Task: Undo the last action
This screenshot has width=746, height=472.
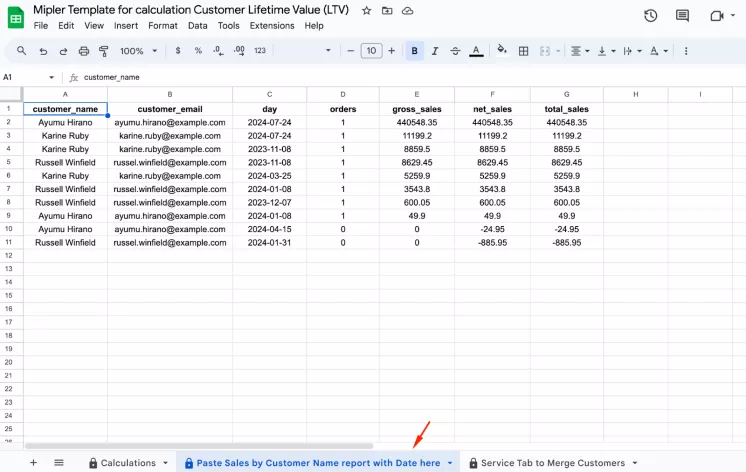Action: (x=43, y=51)
